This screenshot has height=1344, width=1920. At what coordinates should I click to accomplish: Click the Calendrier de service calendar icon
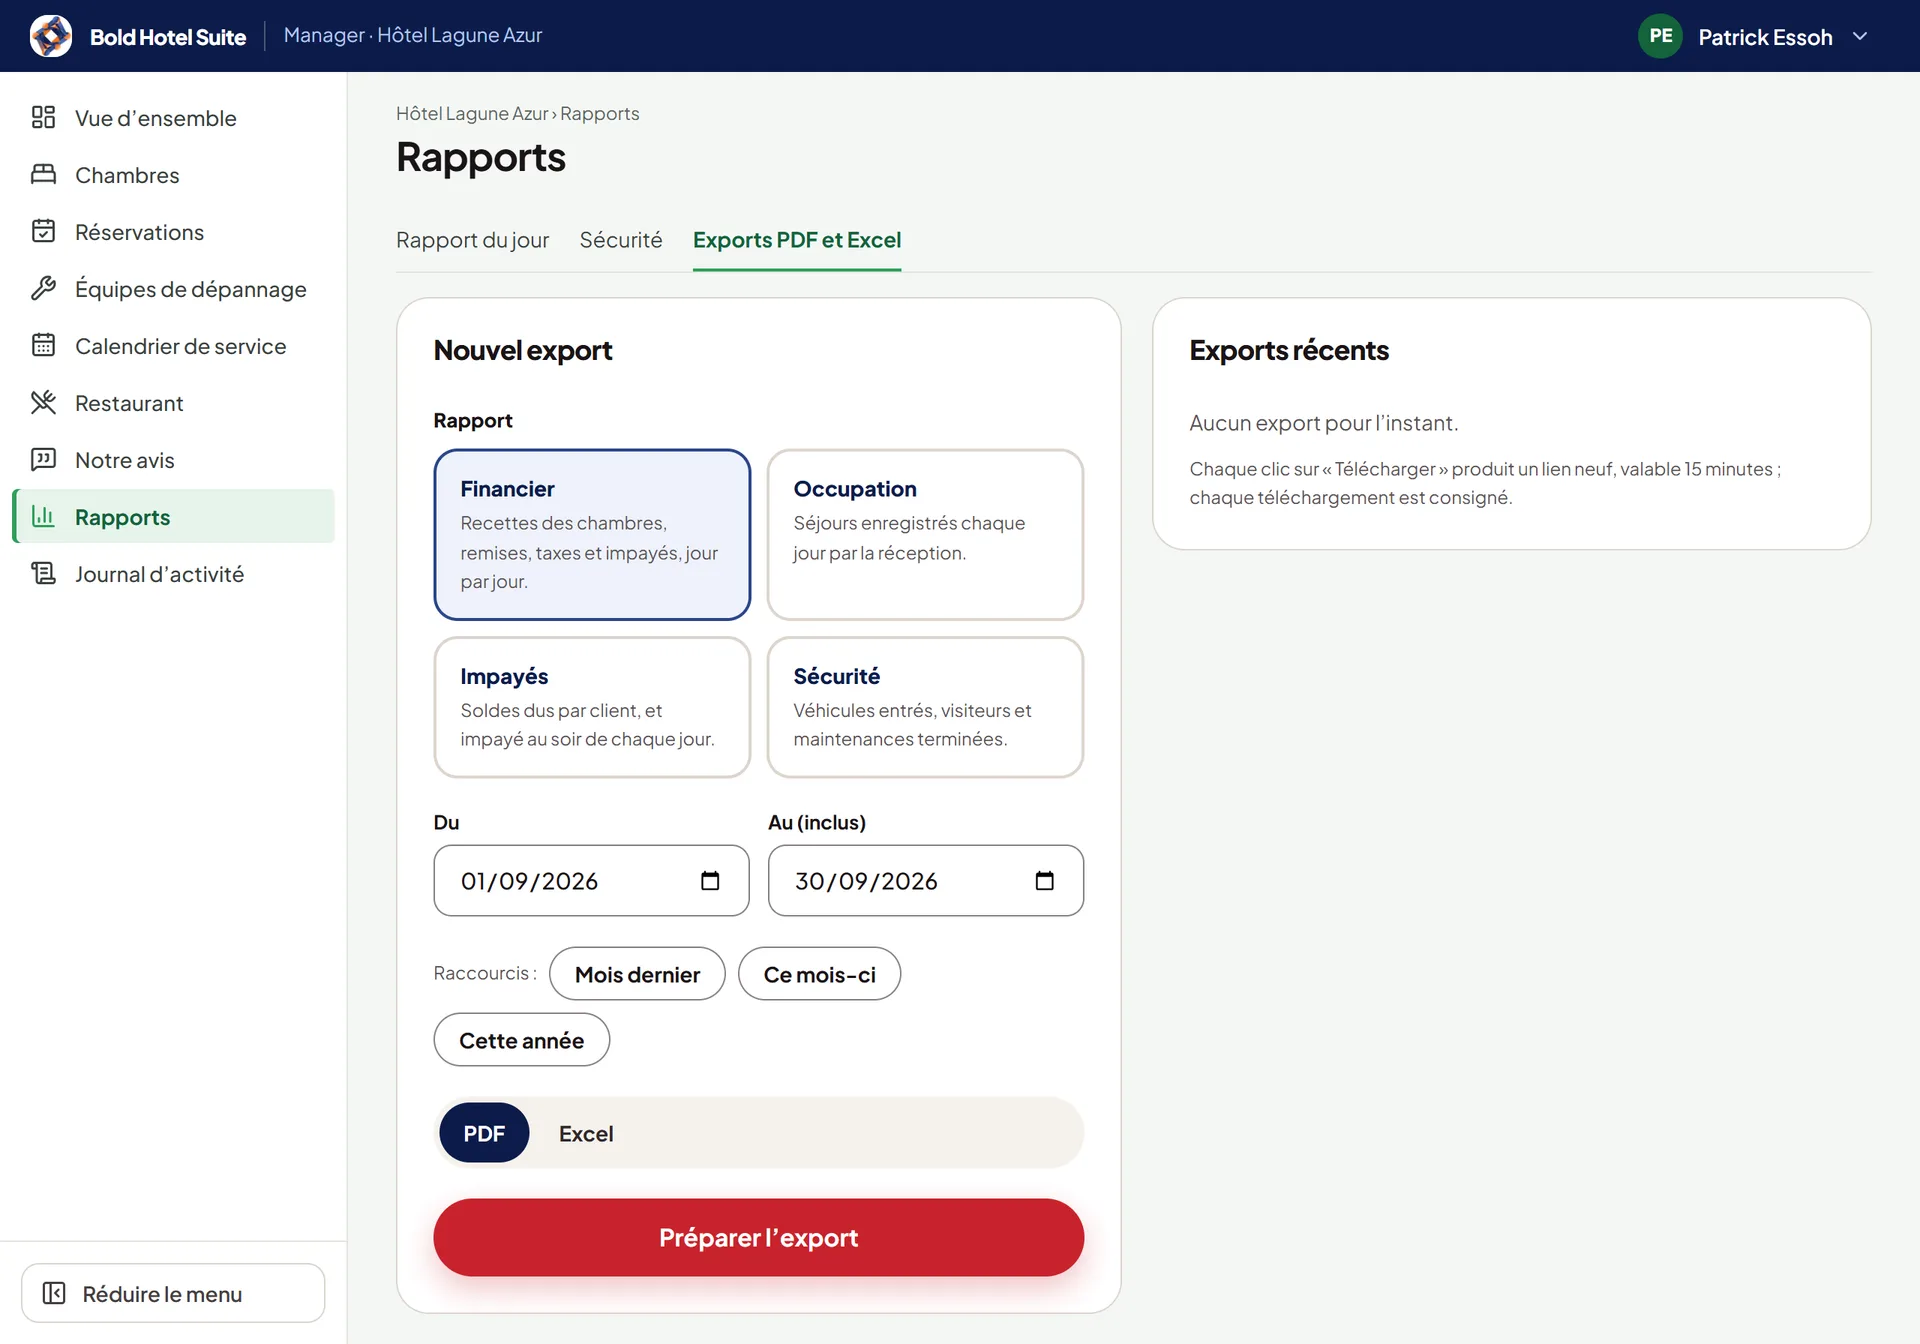[43, 346]
